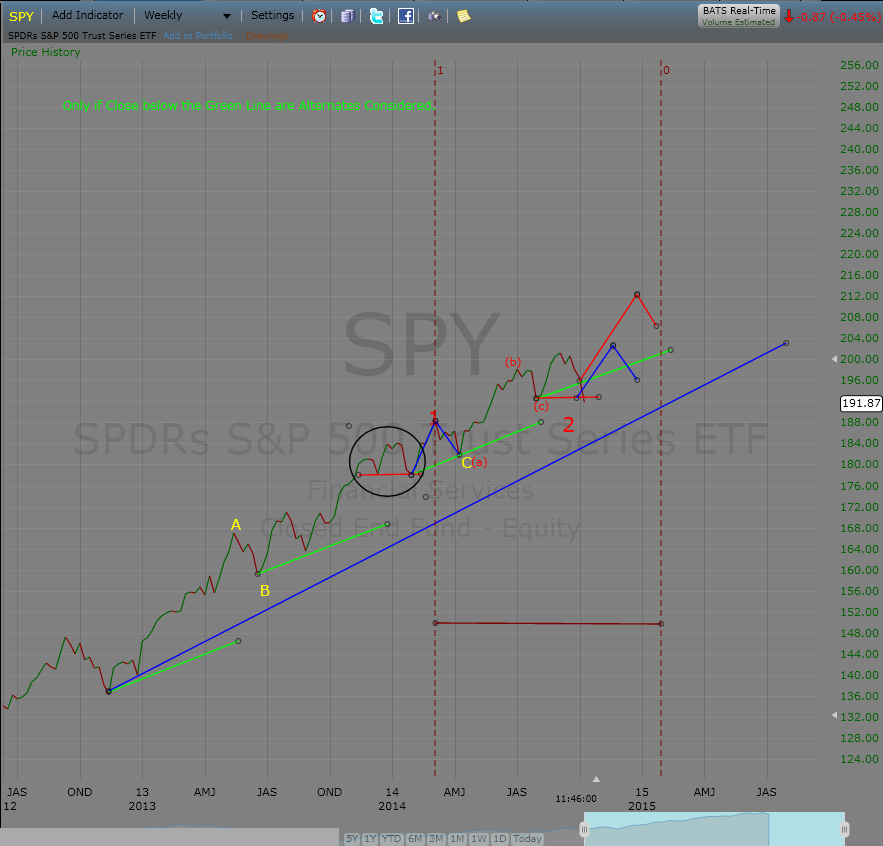Click the Add to Portfolio link
Viewport: 883px width, 846px height.
point(198,35)
